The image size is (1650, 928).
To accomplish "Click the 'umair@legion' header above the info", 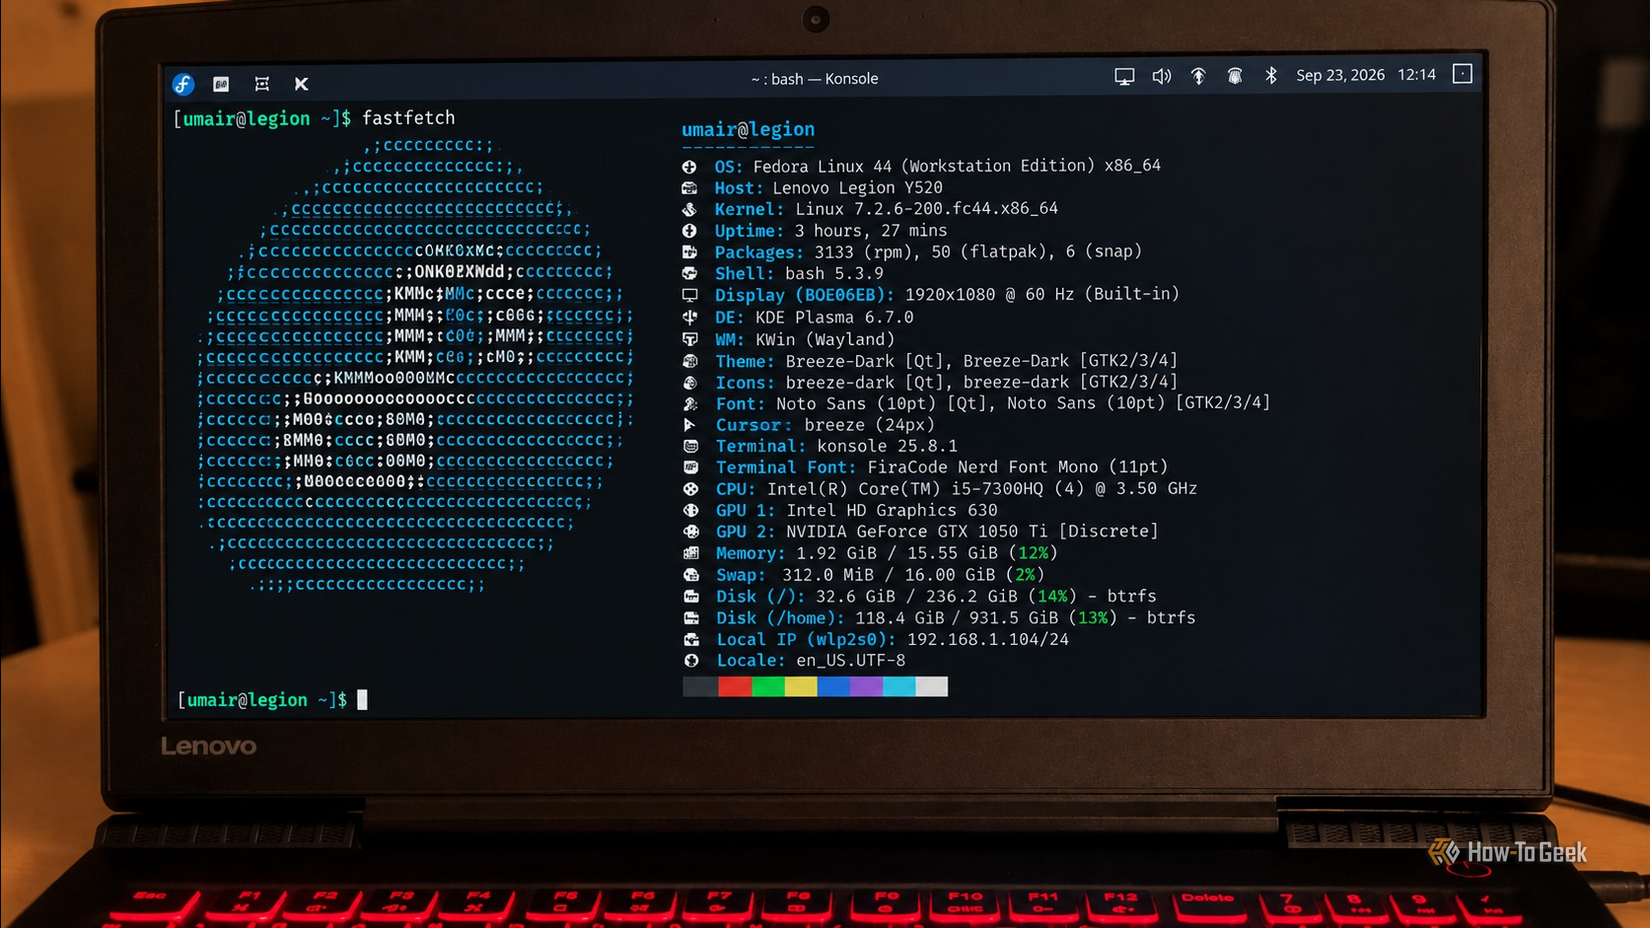I will pos(748,129).
